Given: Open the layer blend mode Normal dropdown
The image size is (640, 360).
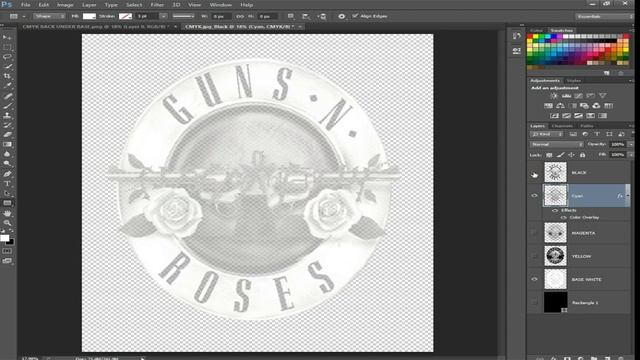Looking at the screenshot, I should click(x=557, y=144).
